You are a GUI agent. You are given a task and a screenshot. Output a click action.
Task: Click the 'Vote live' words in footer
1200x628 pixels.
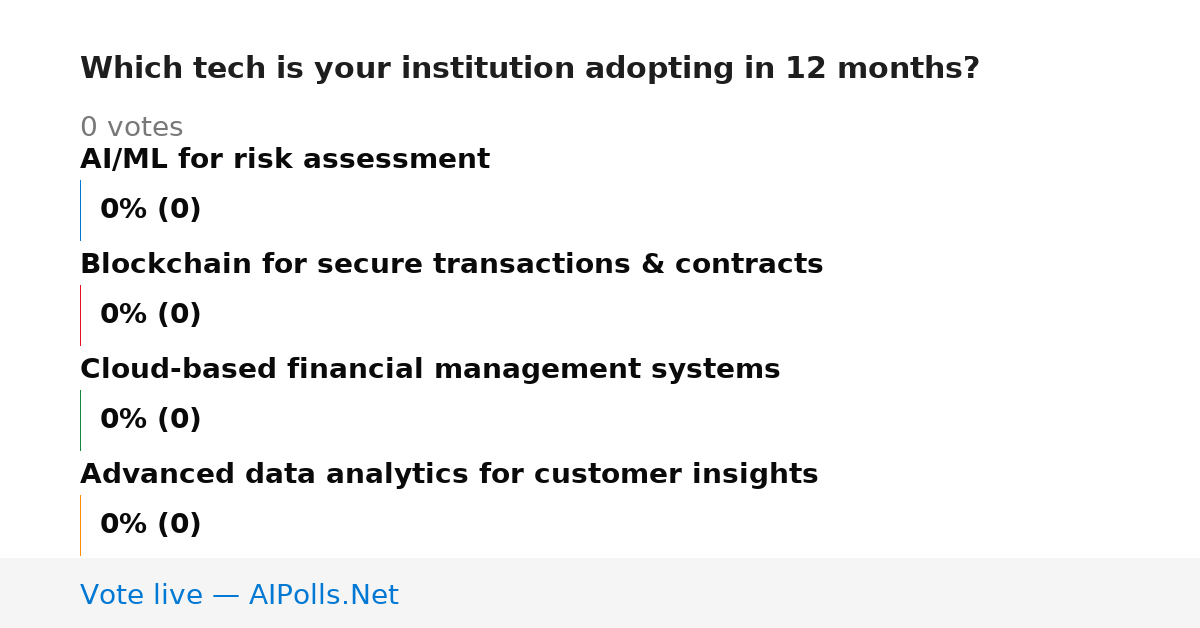141,596
